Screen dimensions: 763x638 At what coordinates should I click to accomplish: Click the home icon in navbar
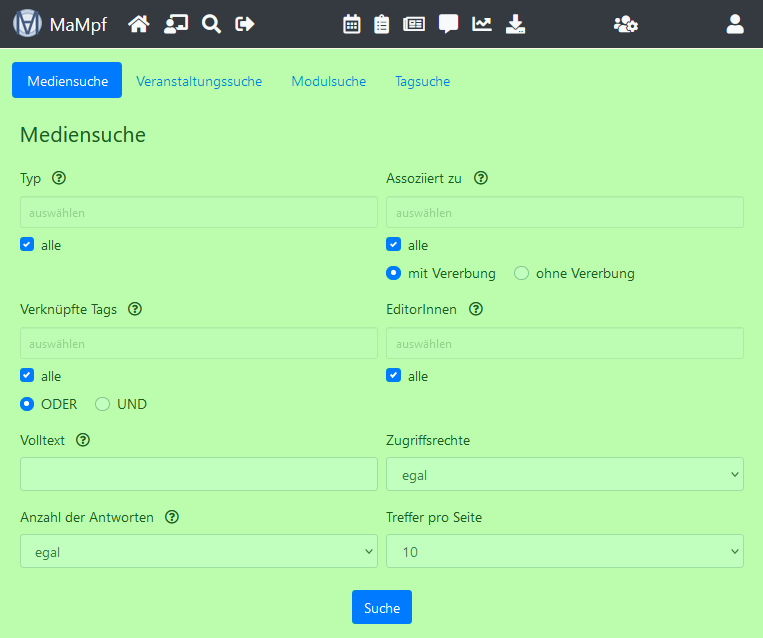(x=139, y=24)
